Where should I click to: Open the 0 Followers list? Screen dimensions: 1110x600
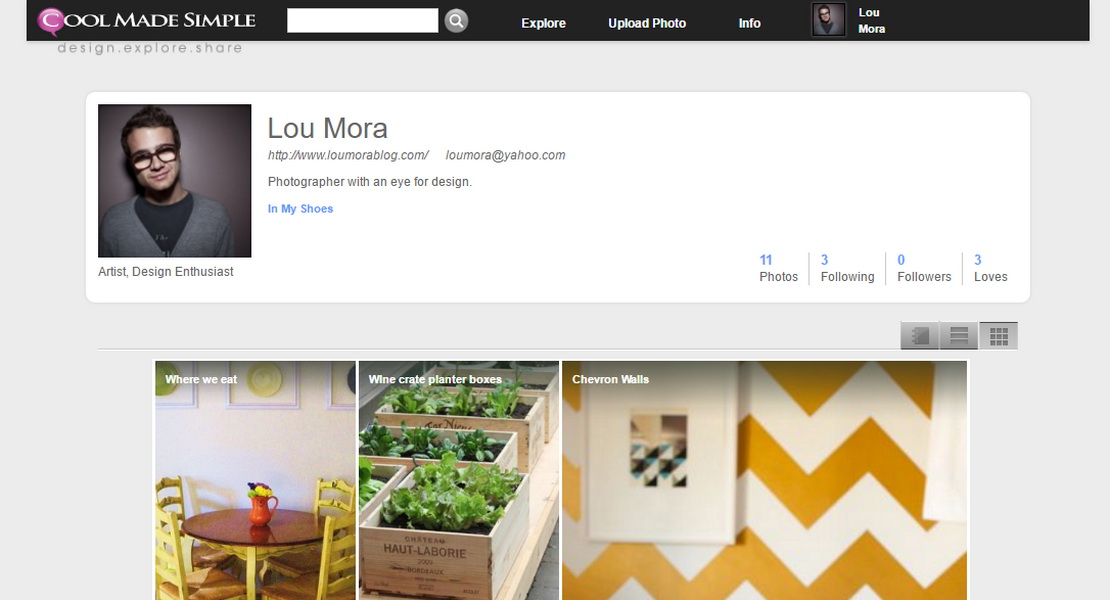924,268
